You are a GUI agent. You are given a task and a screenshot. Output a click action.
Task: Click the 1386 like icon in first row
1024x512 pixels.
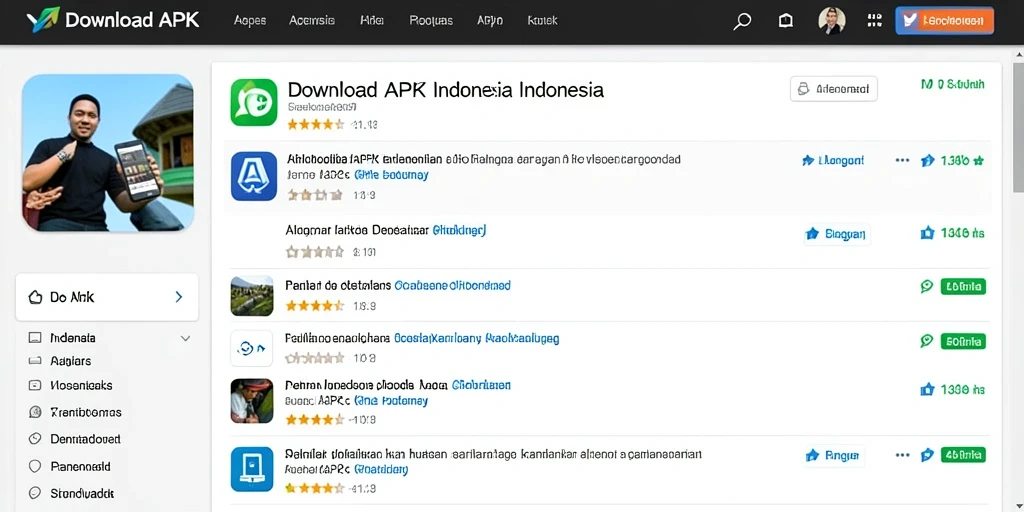[x=927, y=160]
